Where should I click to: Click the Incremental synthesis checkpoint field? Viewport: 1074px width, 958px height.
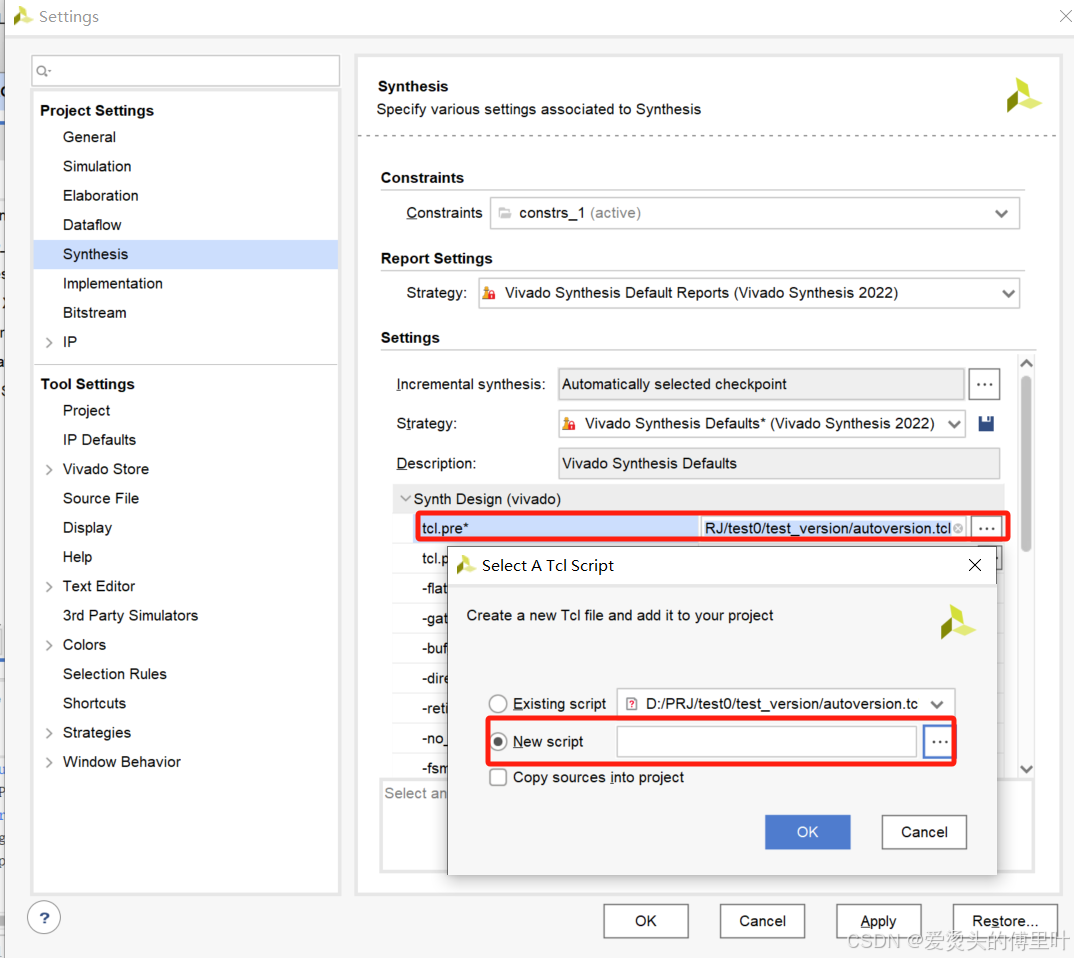click(x=761, y=384)
